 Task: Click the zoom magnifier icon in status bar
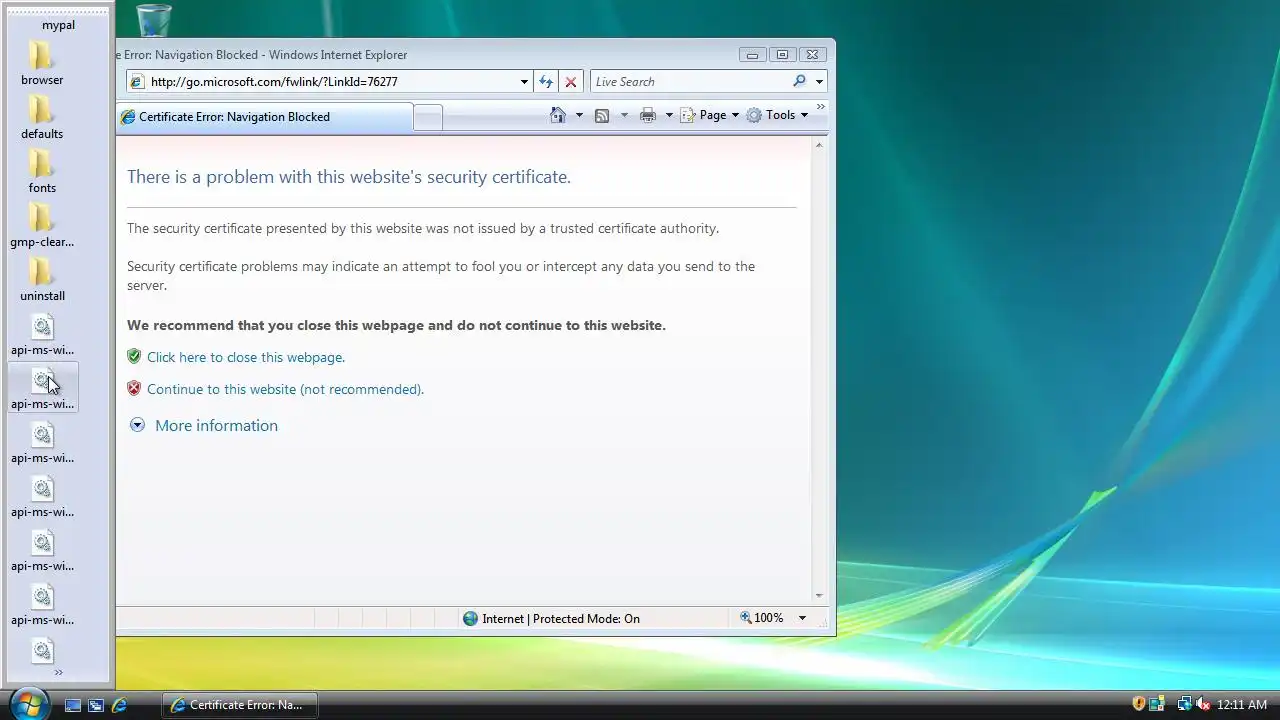(745, 618)
